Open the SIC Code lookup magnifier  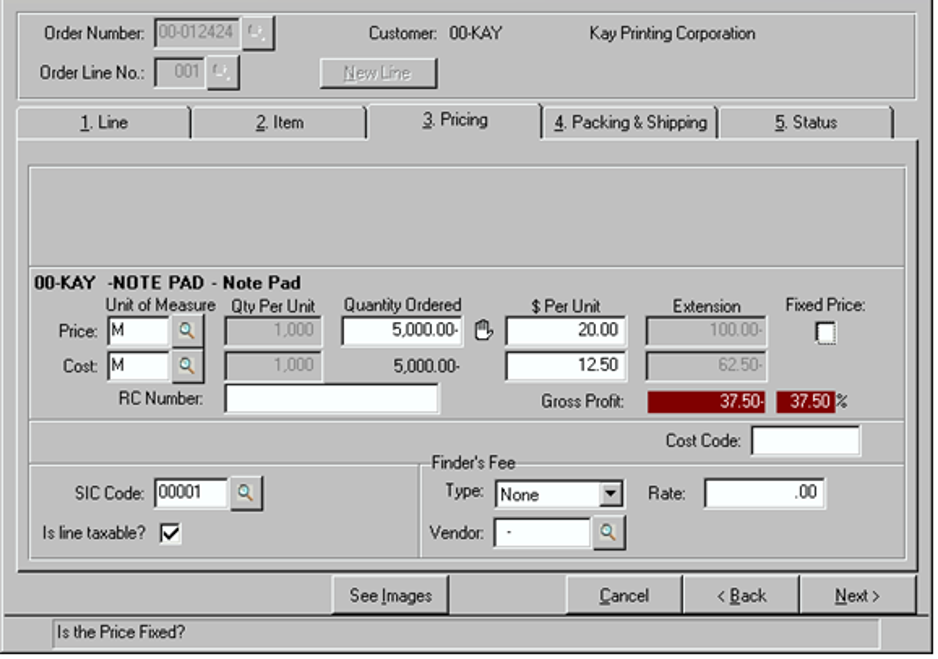point(245,493)
